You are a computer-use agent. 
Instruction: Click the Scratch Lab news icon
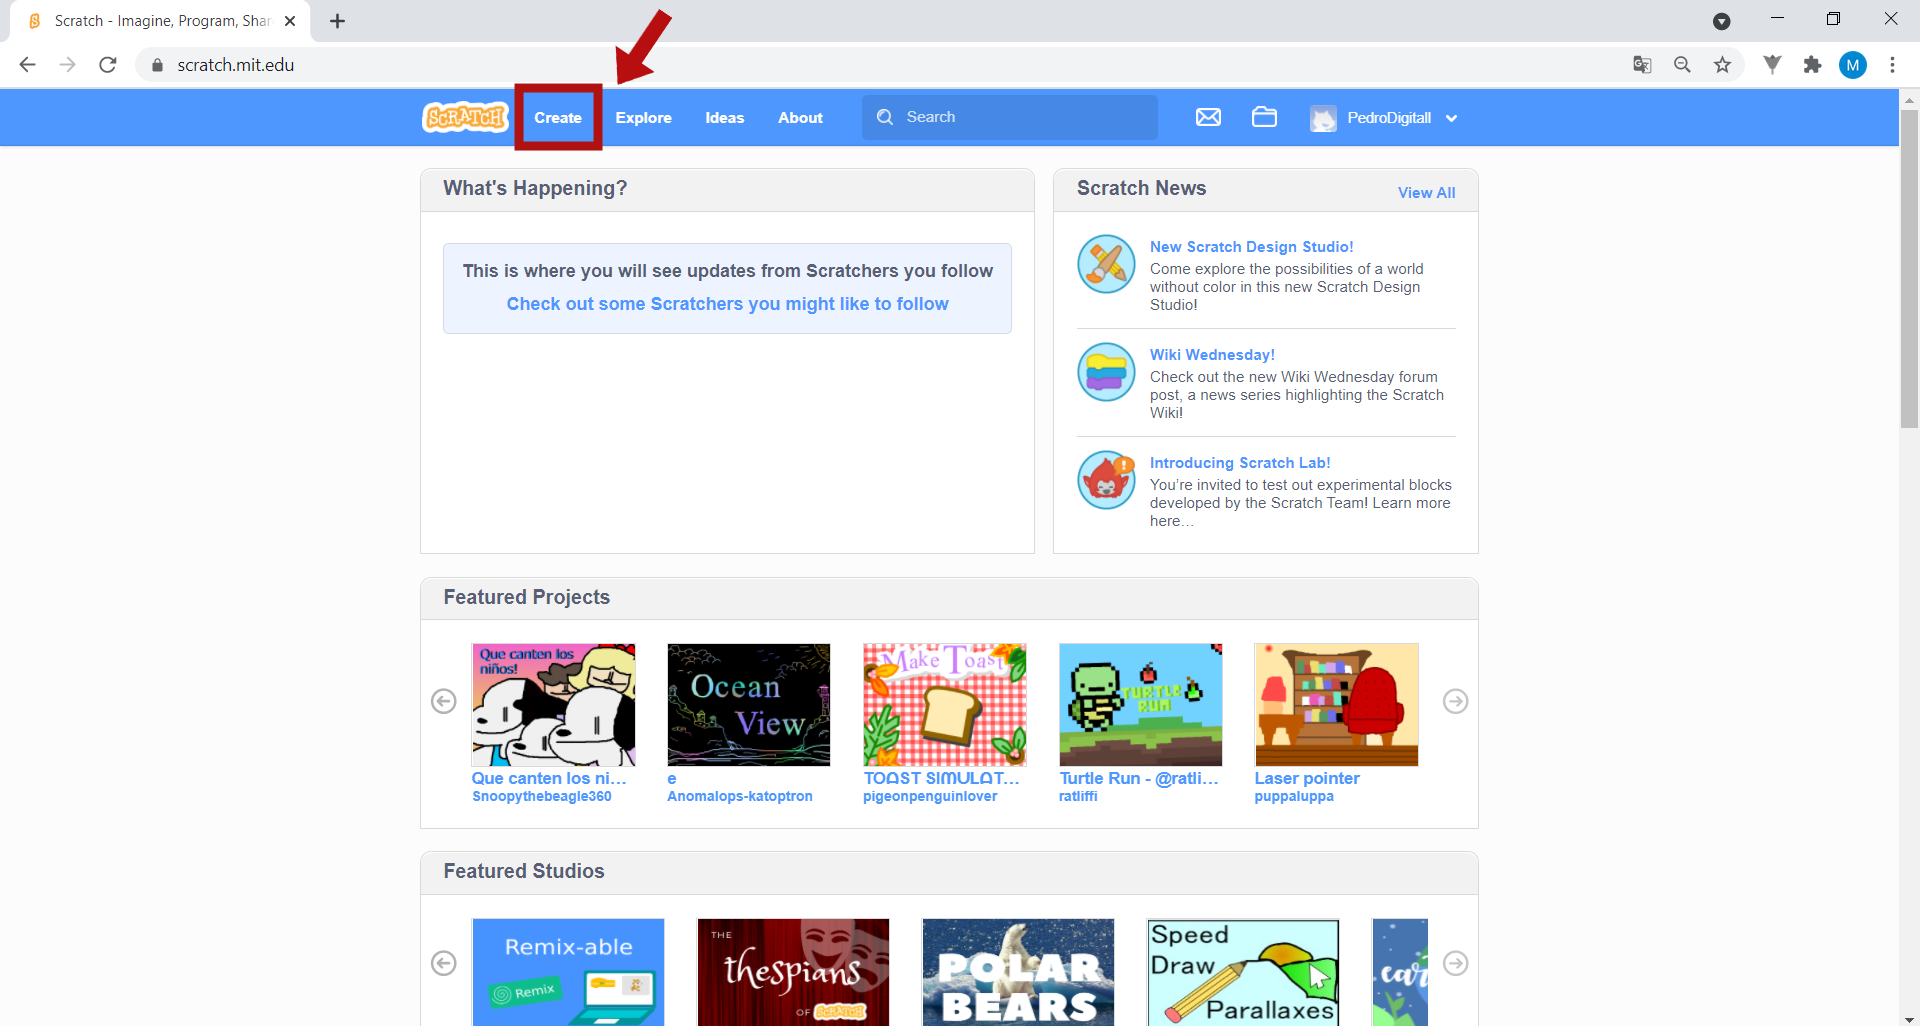[x=1106, y=480]
